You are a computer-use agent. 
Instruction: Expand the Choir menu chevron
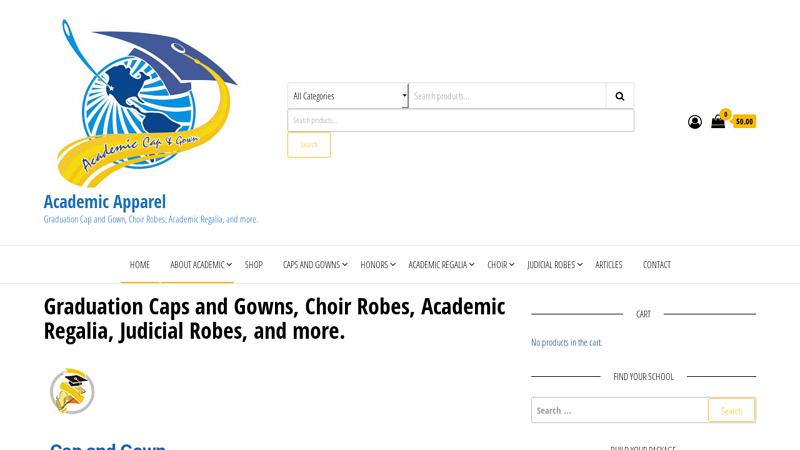pyautogui.click(x=511, y=265)
